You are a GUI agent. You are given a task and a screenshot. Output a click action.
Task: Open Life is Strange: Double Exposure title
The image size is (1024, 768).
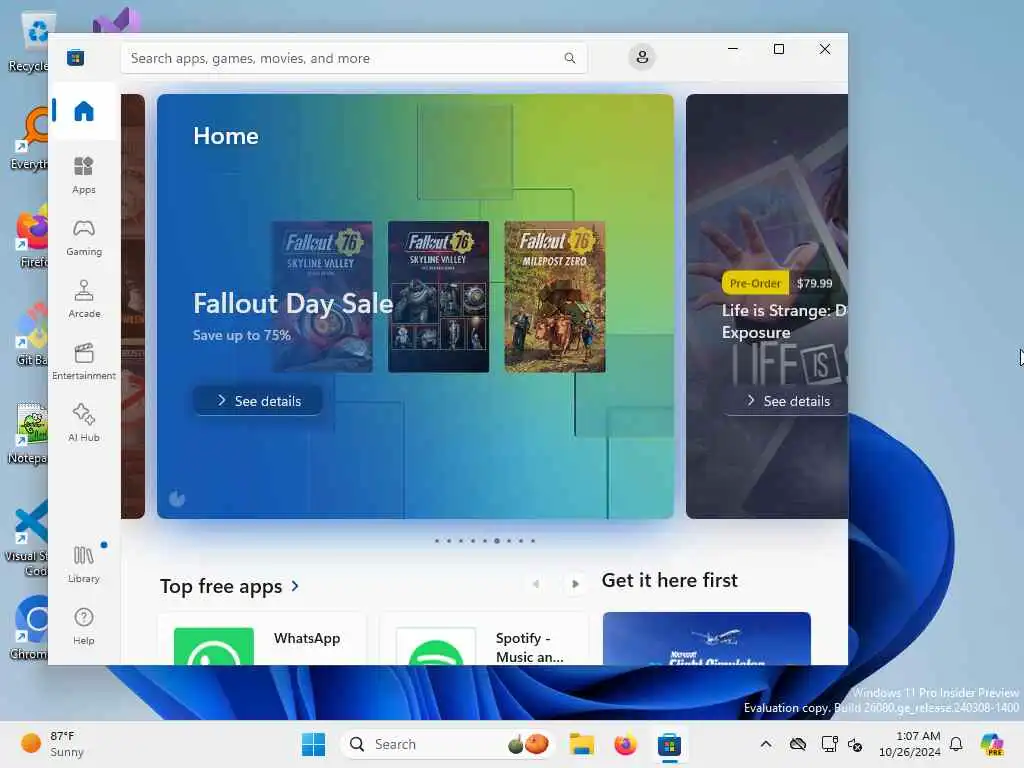784,321
